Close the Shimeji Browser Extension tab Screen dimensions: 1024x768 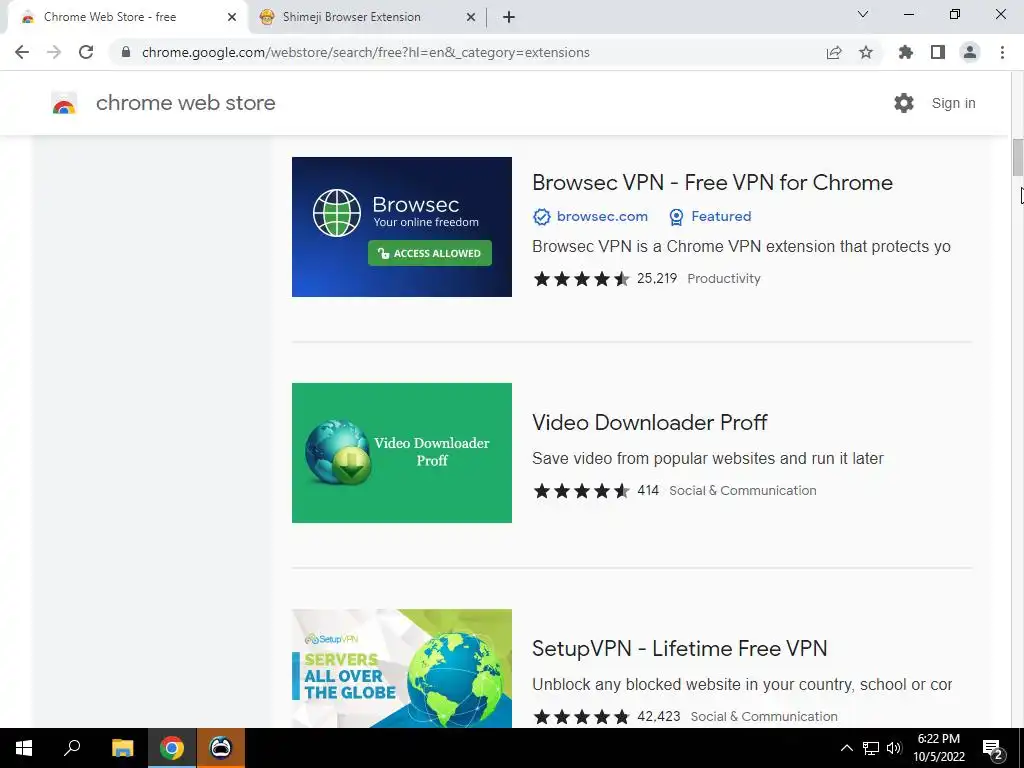tap(471, 17)
